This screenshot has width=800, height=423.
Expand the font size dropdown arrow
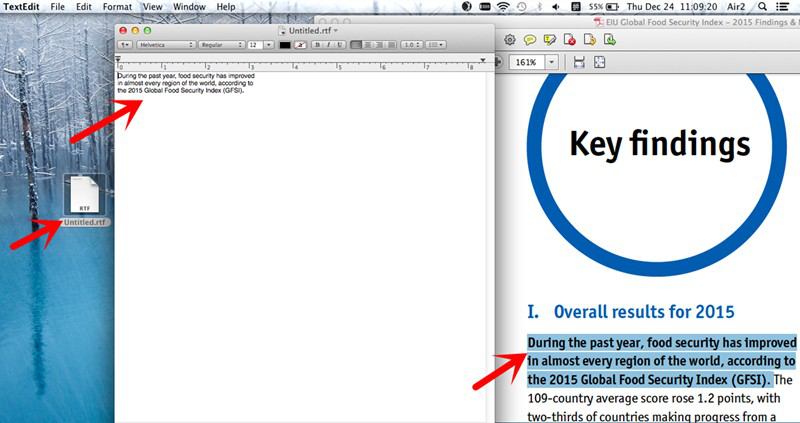pyautogui.click(x=269, y=45)
